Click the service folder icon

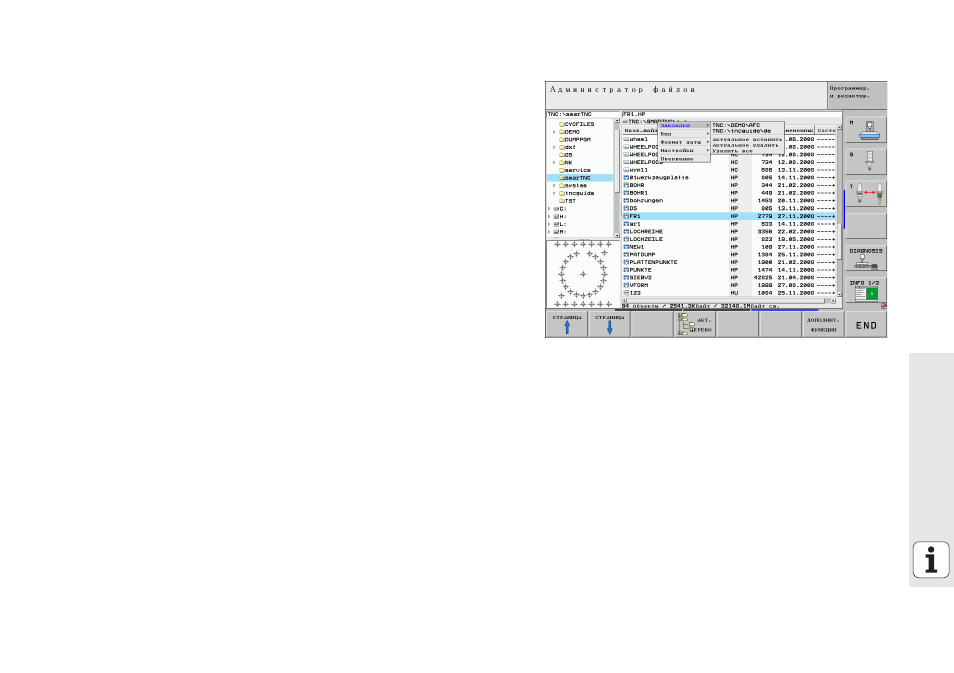(x=562, y=170)
